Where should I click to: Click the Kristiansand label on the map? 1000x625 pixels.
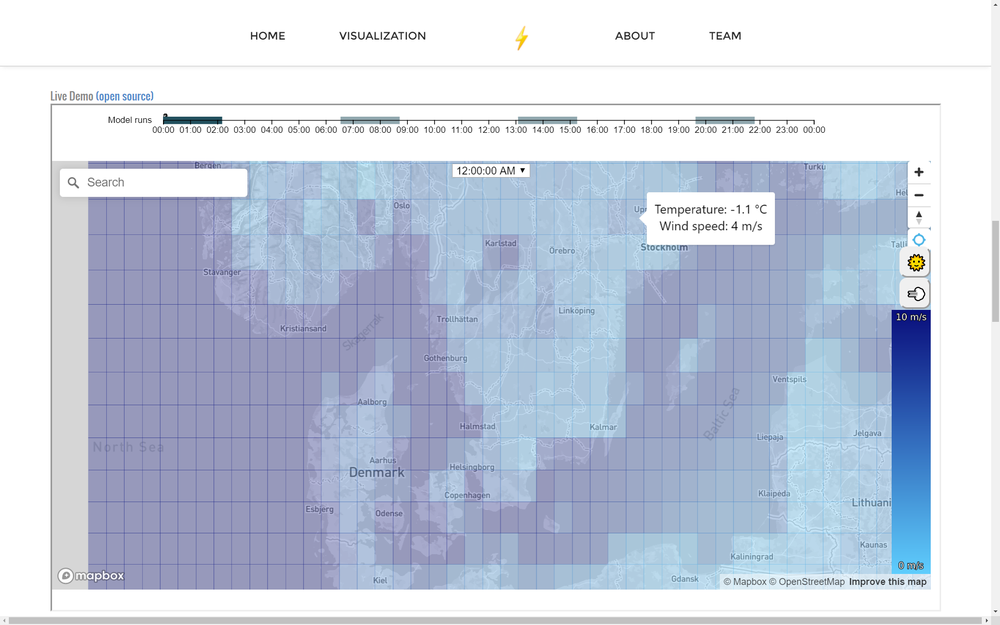point(303,329)
